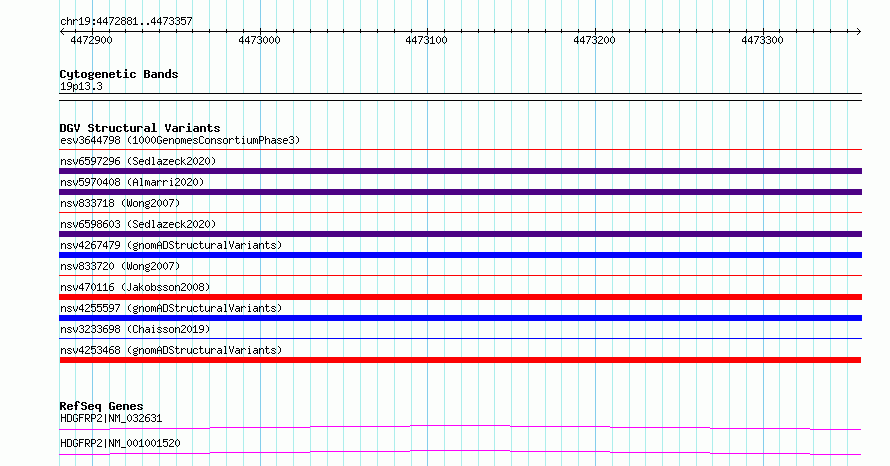Select the esv3644798 thin red variant line
Screen dimensions: 890x466
pos(460,150)
